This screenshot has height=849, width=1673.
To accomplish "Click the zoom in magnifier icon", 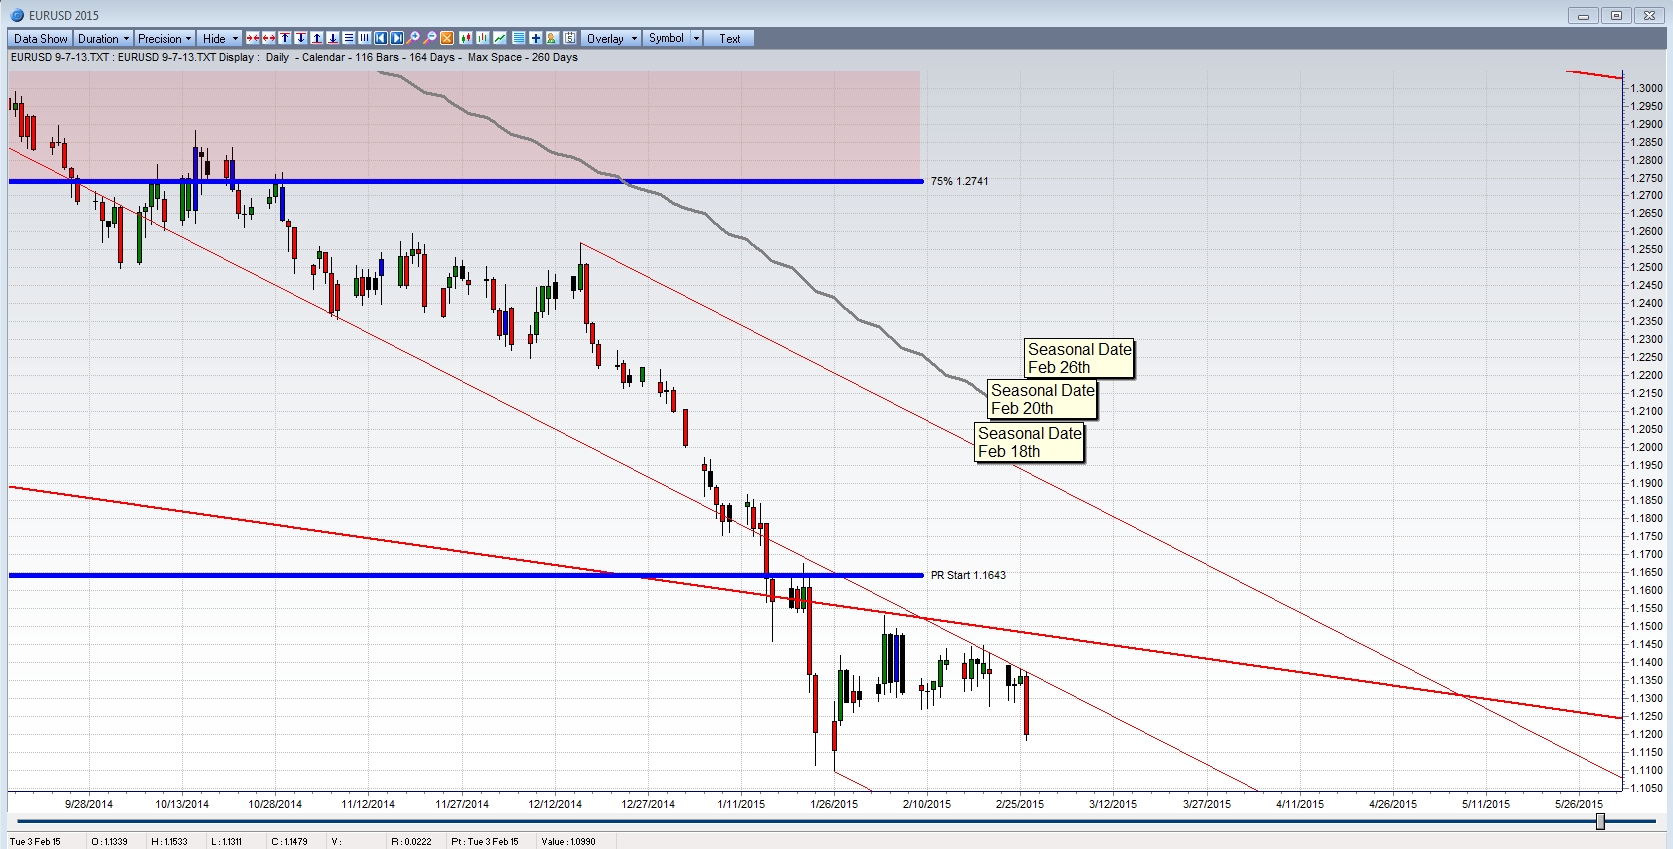I will point(413,38).
